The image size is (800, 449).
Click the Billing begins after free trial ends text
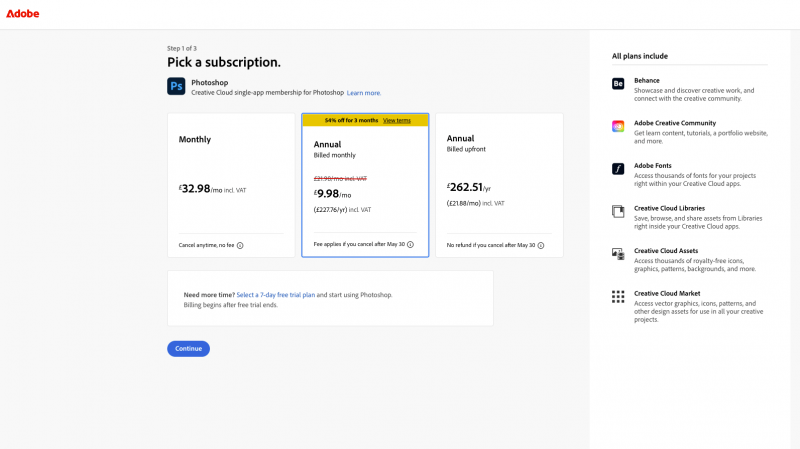coord(231,305)
